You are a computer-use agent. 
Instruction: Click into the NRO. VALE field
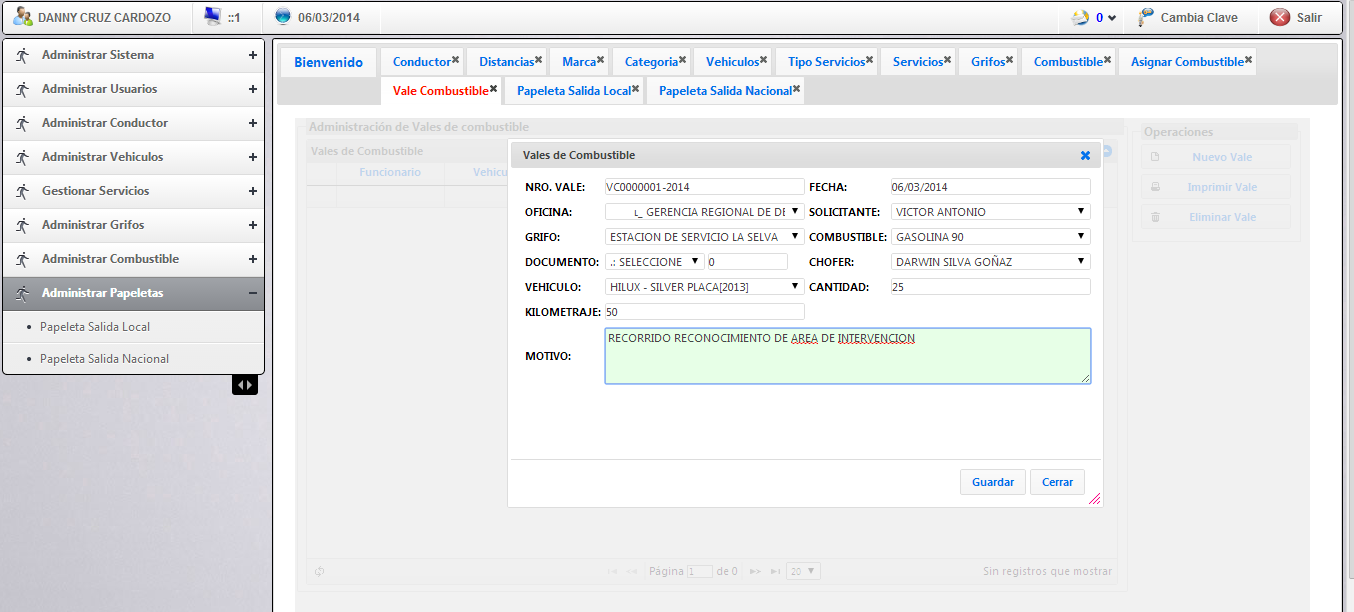(x=705, y=187)
